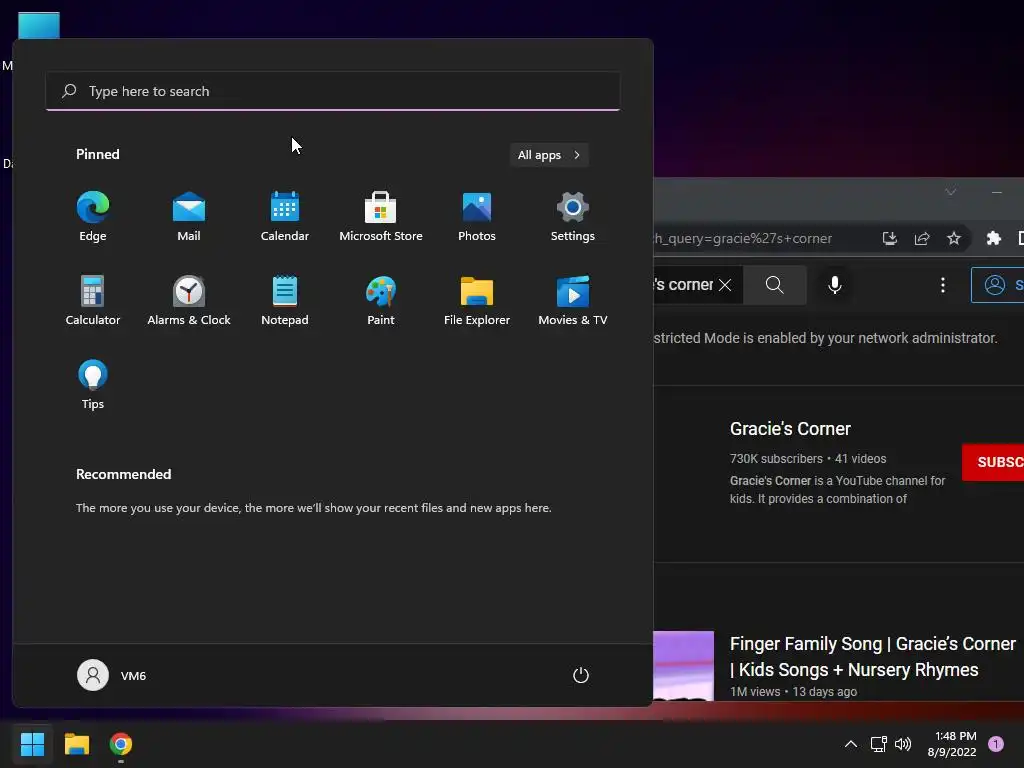Viewport: 1024px width, 768px height.
Task: Show hidden system tray icons
Action: pyautogui.click(x=851, y=744)
